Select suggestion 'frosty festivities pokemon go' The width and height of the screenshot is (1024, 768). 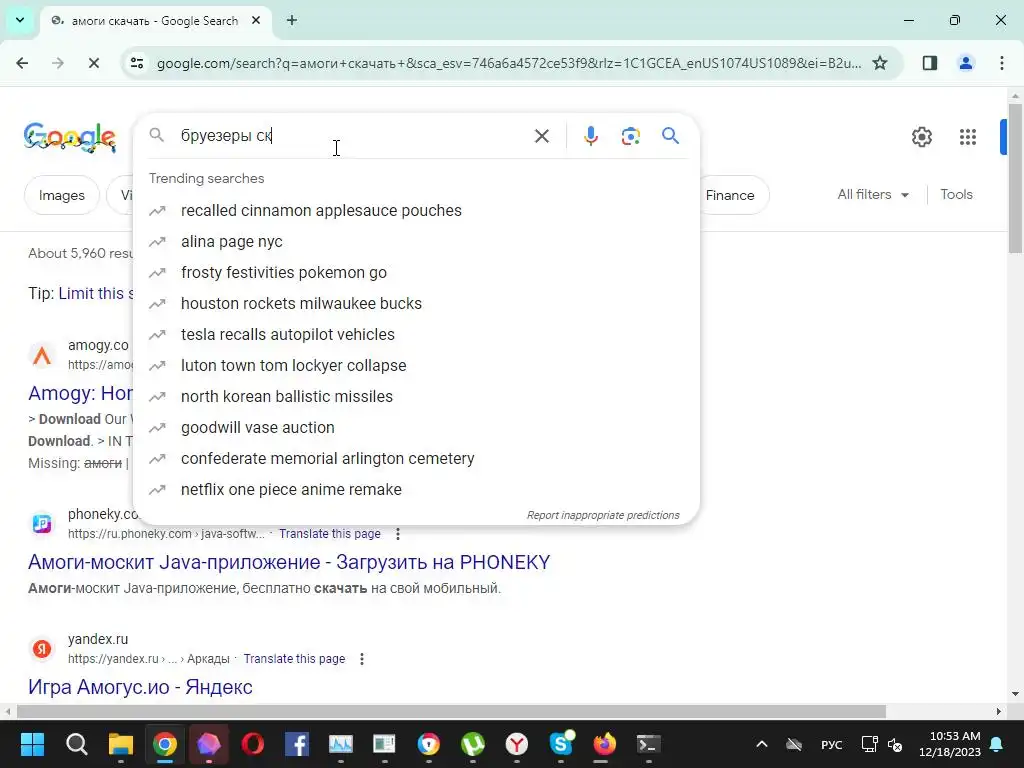(417, 272)
